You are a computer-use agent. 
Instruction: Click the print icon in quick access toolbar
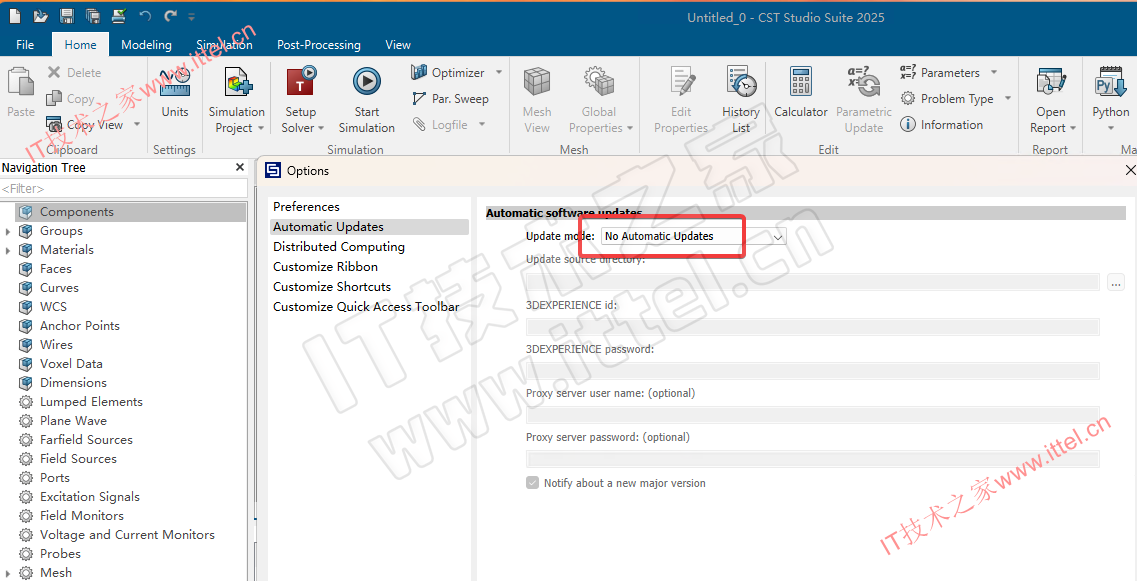119,16
